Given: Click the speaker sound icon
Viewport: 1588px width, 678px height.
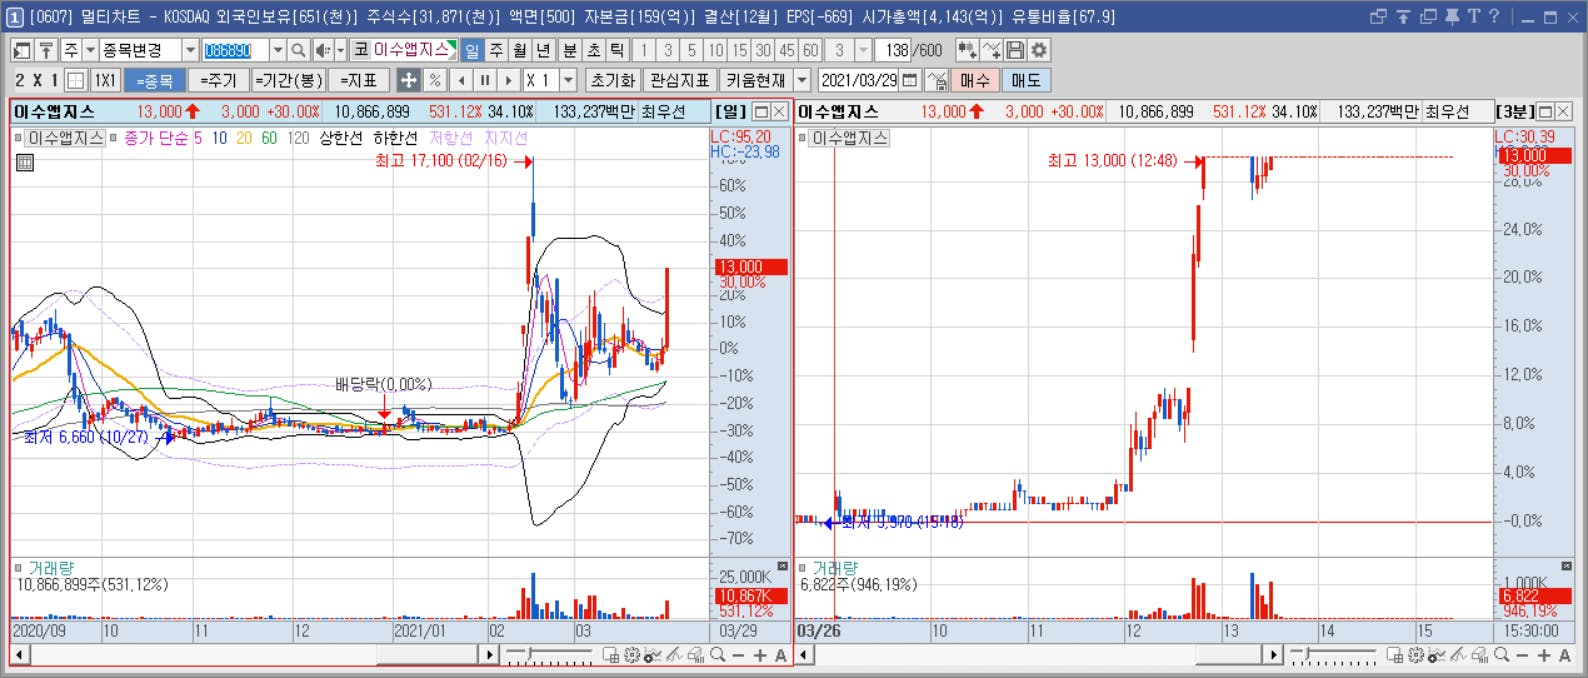Looking at the screenshot, I should 322,50.
